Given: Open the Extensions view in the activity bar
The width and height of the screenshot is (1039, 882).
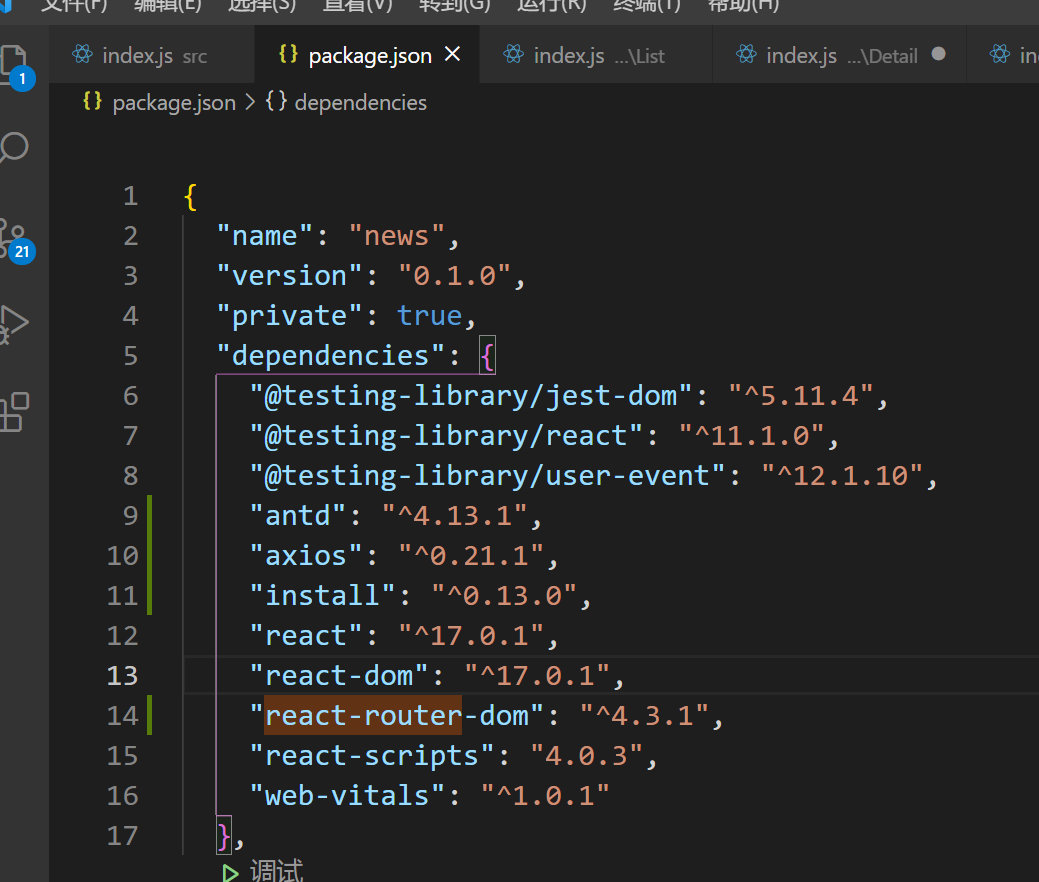Looking at the screenshot, I should 14,411.
